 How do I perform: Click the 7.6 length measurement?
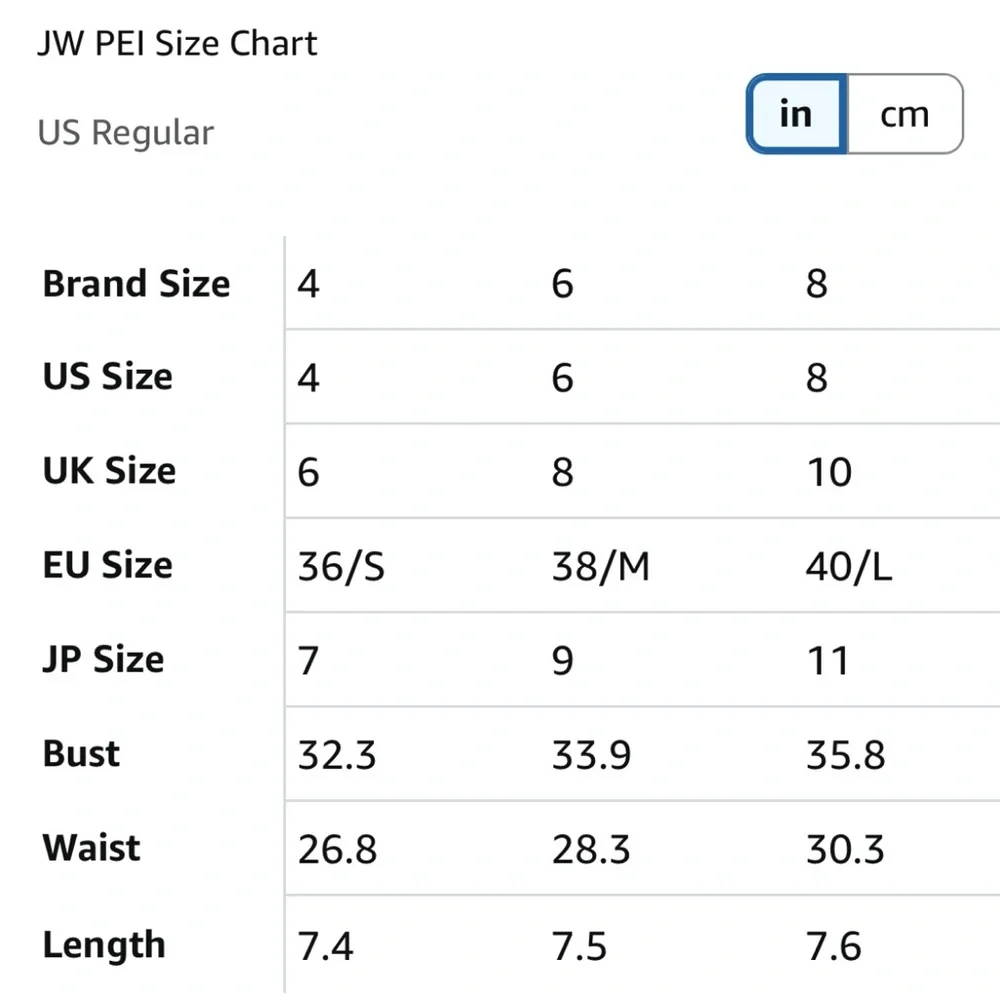coord(834,945)
